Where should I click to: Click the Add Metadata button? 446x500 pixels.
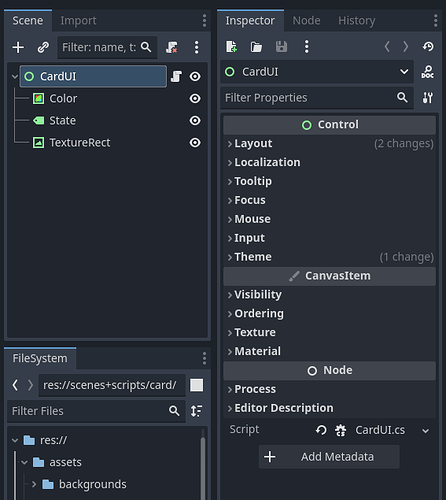click(329, 457)
